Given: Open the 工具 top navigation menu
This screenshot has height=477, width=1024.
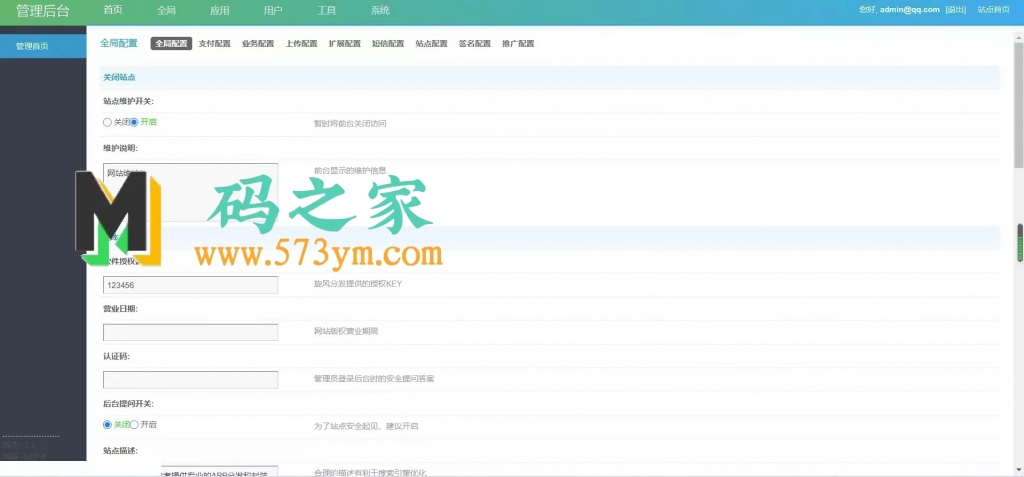Looking at the screenshot, I should (327, 10).
